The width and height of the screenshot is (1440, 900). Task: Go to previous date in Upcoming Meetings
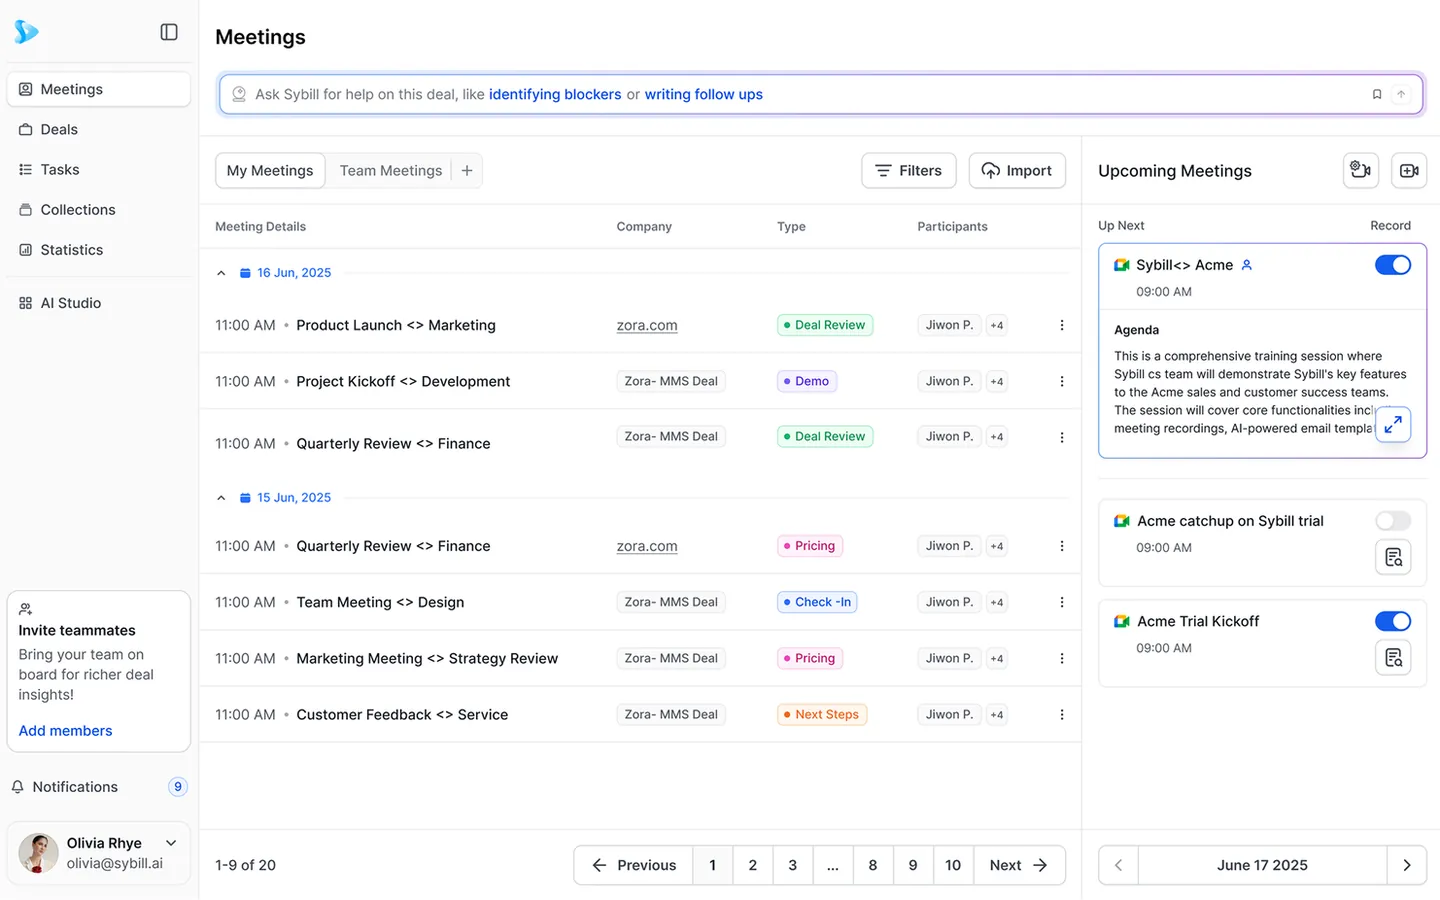tap(1119, 865)
